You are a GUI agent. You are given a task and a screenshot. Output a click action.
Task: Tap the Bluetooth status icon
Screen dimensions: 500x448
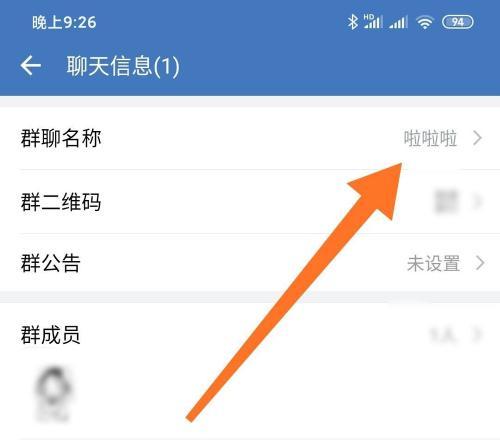pos(353,22)
